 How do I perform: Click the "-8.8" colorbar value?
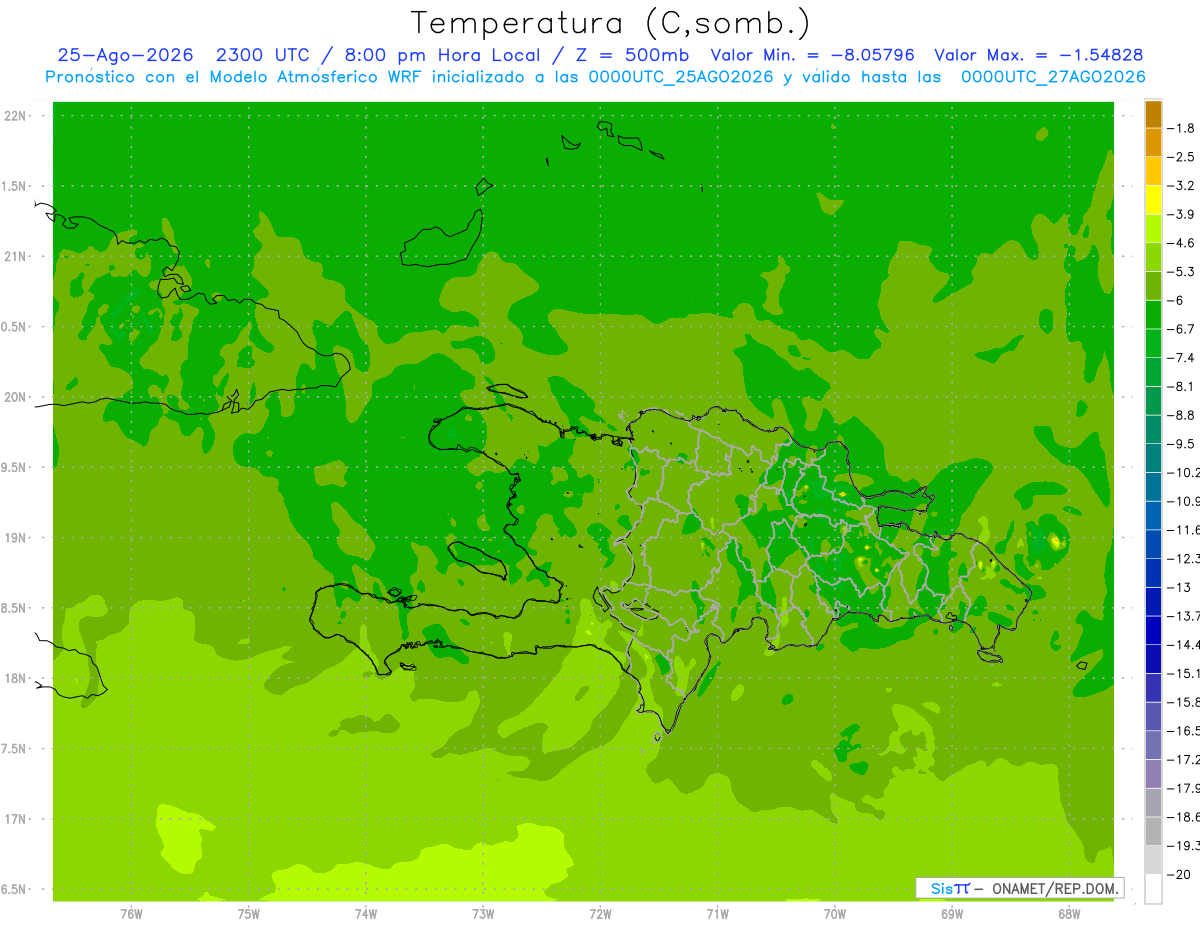point(1181,415)
